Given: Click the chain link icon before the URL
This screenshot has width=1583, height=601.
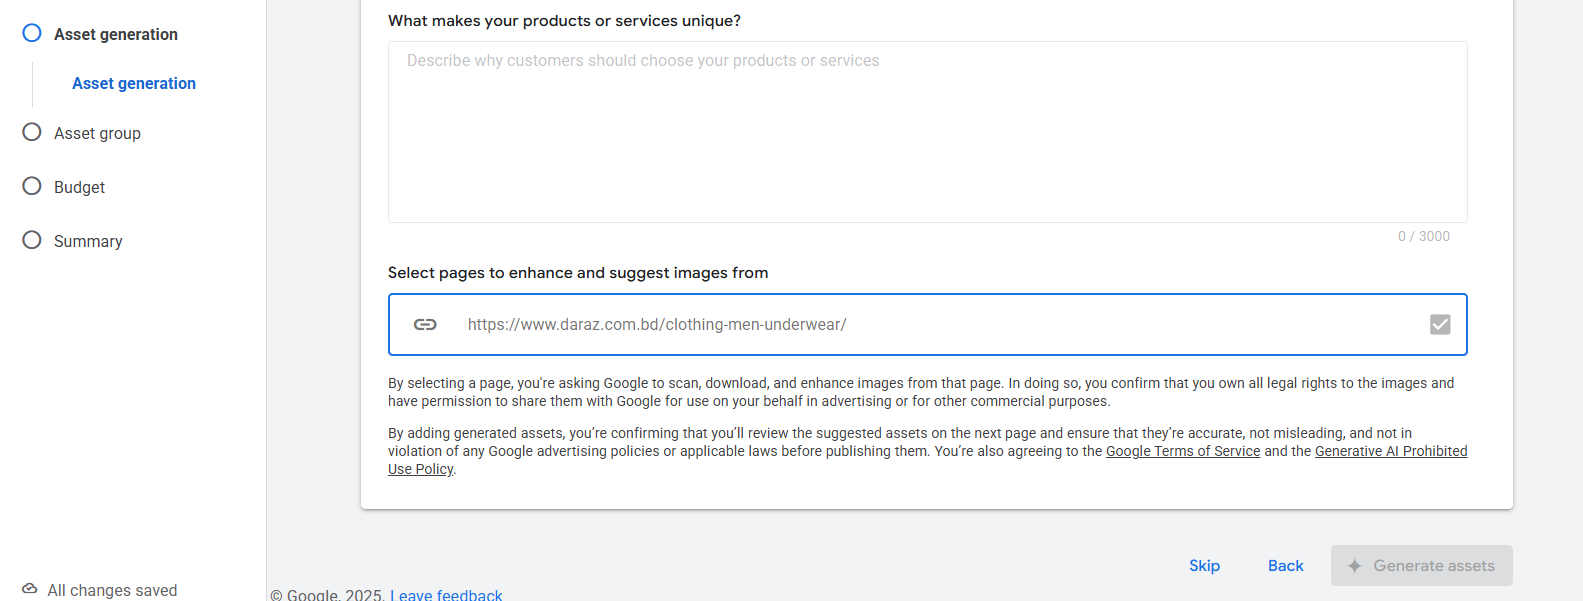Looking at the screenshot, I should click(x=425, y=324).
